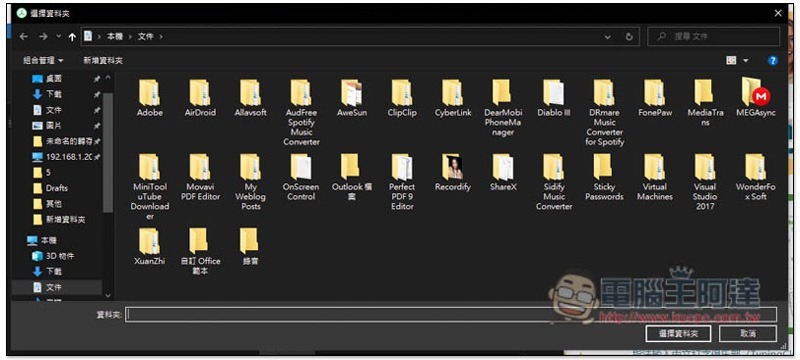
Task: Open view options dropdown arrow
Action: [745, 61]
